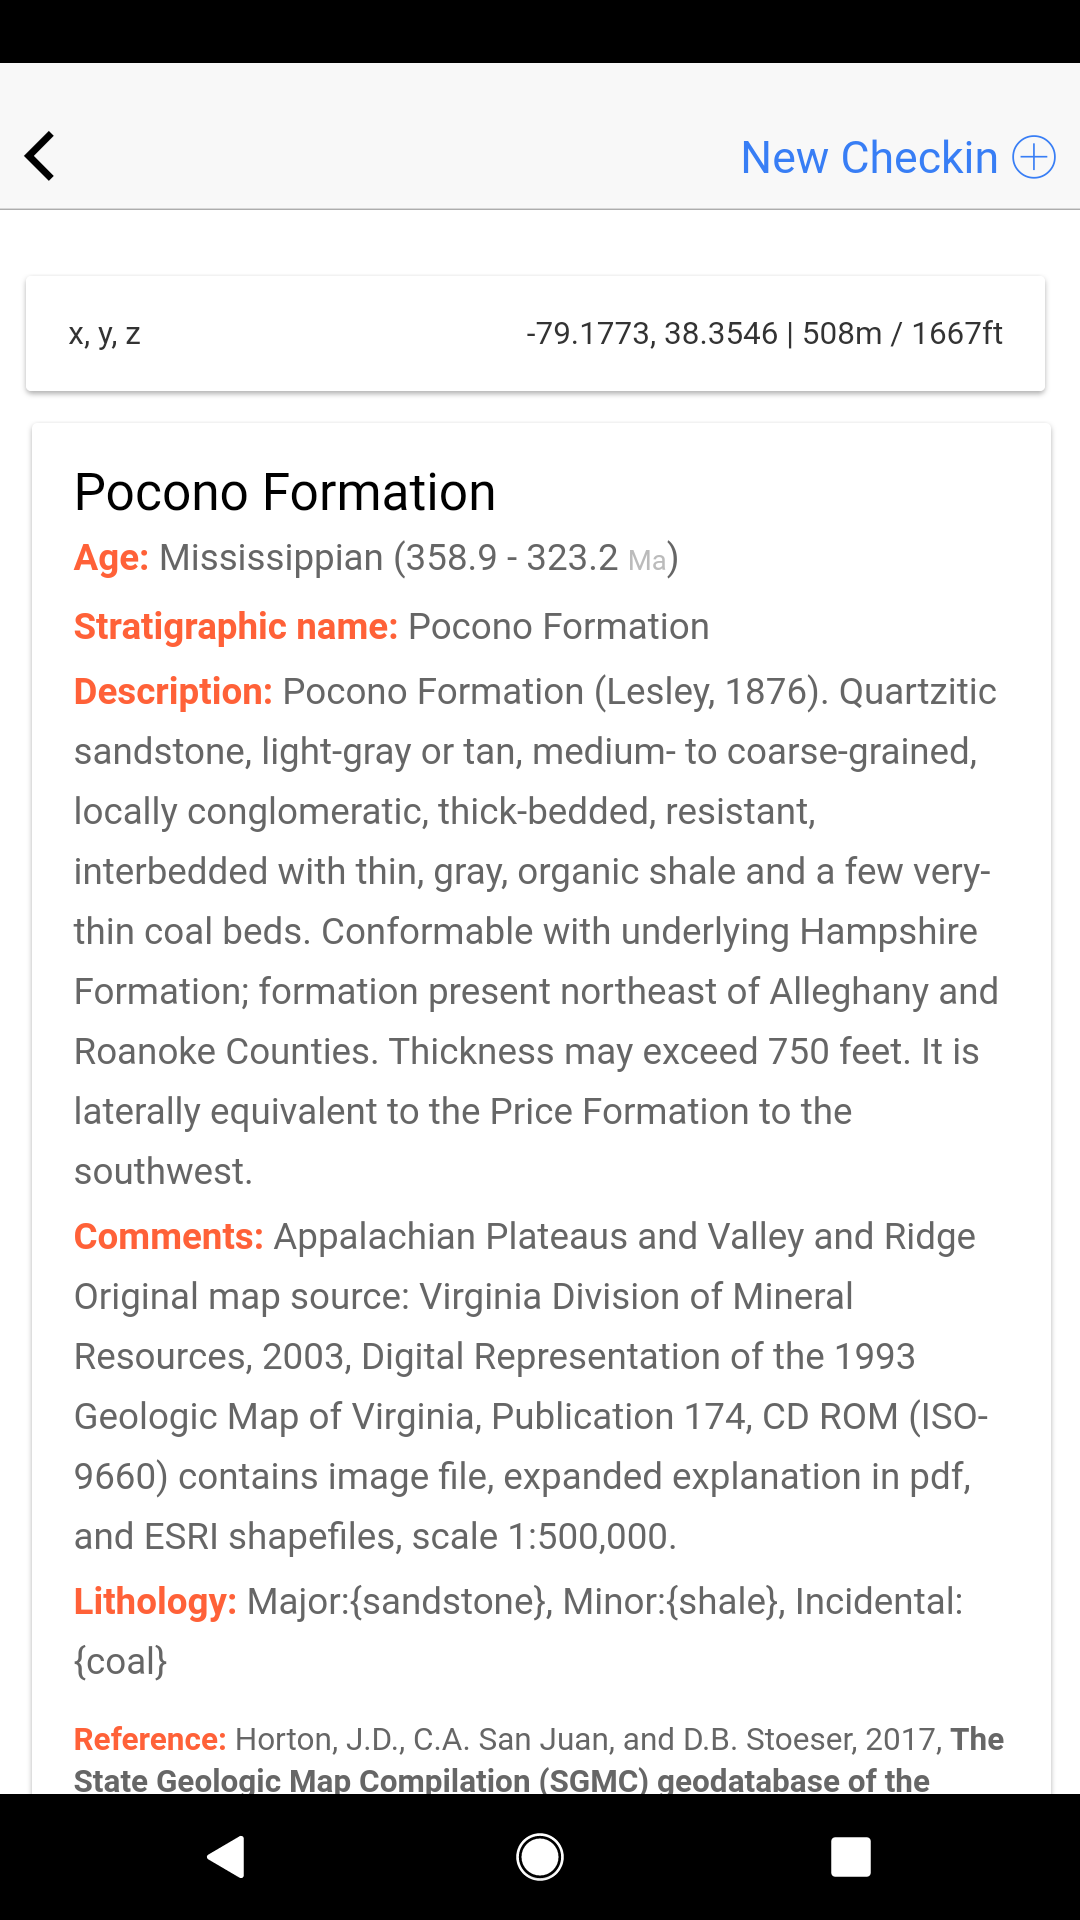This screenshot has height=1920, width=1080.
Task: Tap the Pocono Formation title
Action: pos(285,492)
